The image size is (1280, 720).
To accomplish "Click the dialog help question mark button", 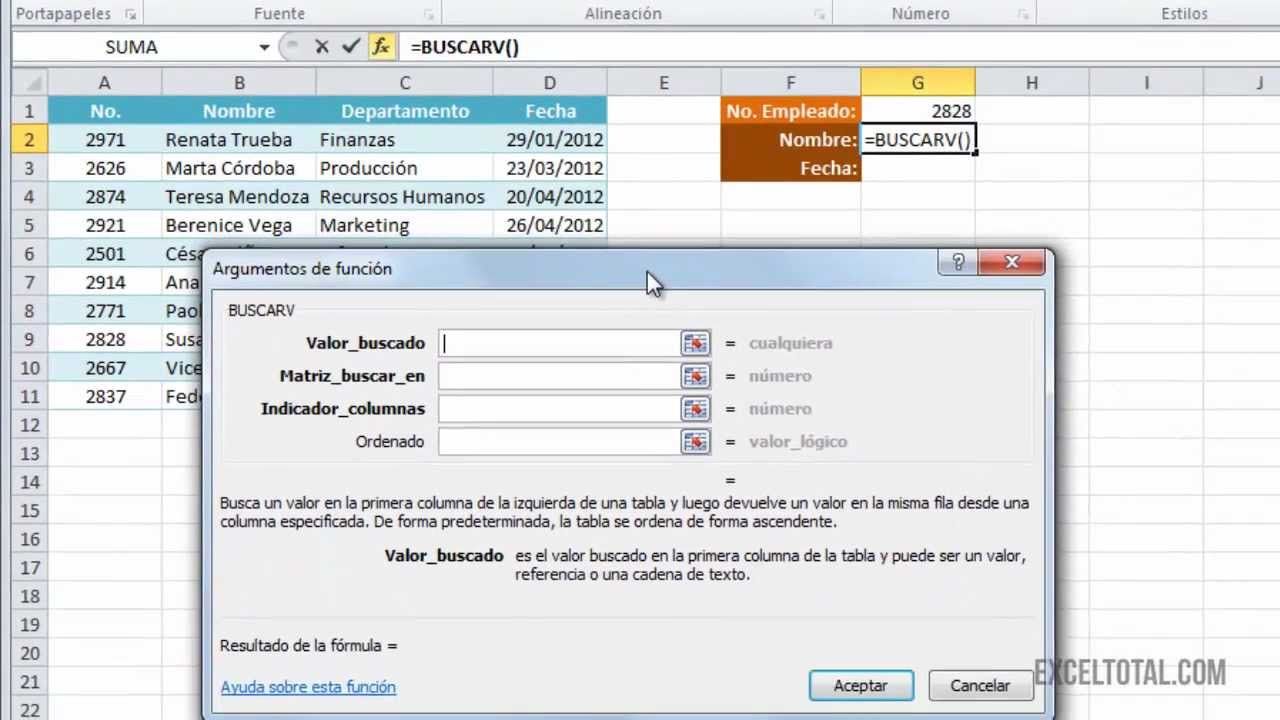I will tap(958, 263).
